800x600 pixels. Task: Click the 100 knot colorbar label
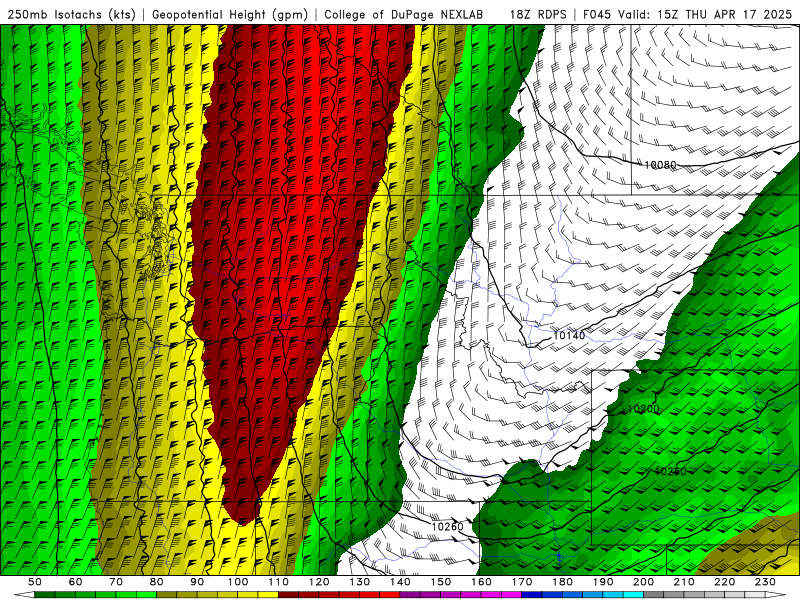point(238,582)
